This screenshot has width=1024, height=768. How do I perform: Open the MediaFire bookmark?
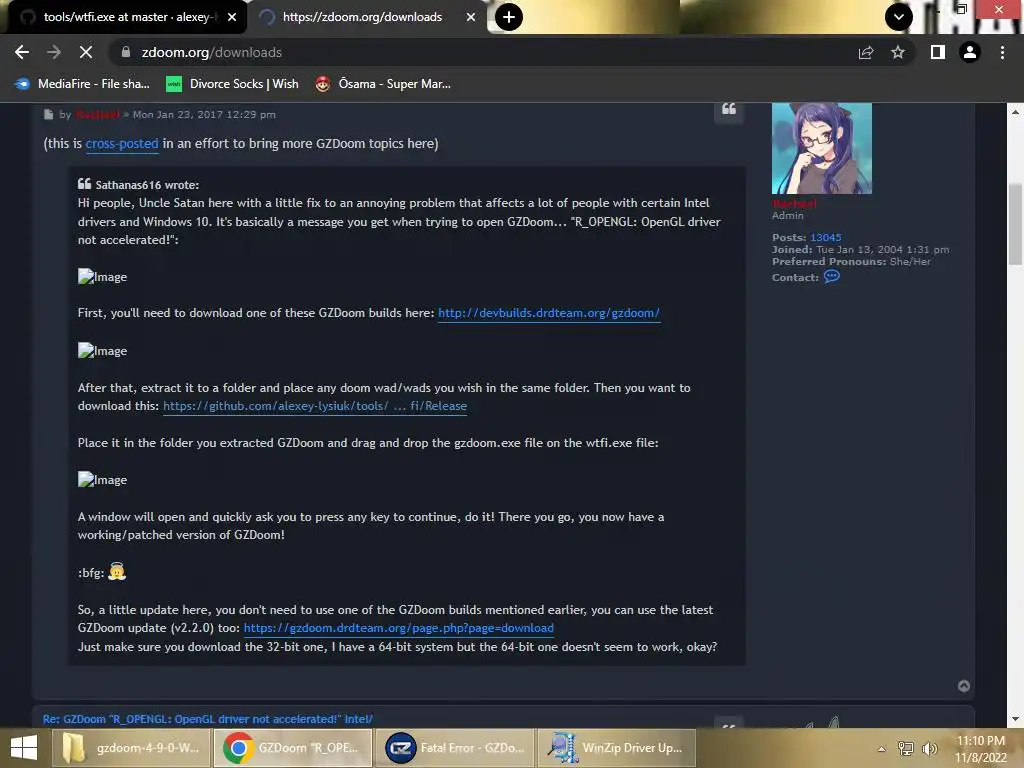click(x=82, y=84)
